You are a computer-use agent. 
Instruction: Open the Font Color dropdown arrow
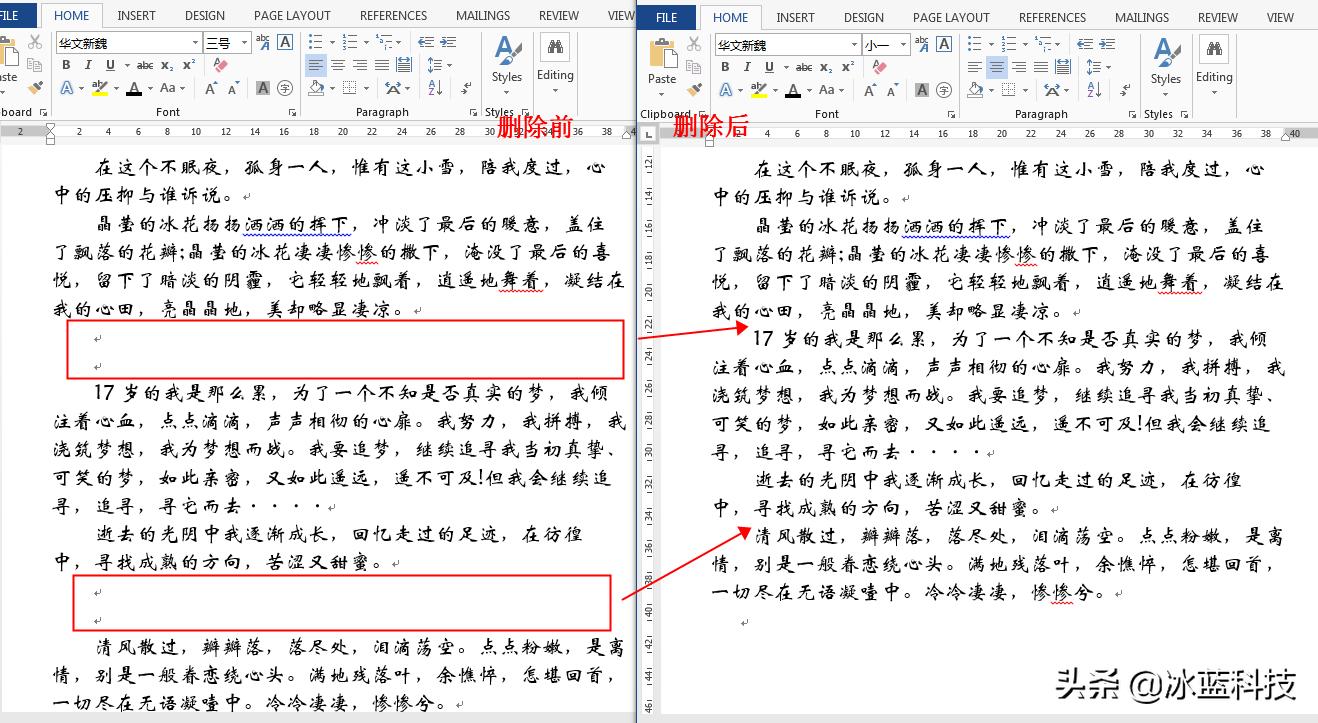(x=150, y=88)
